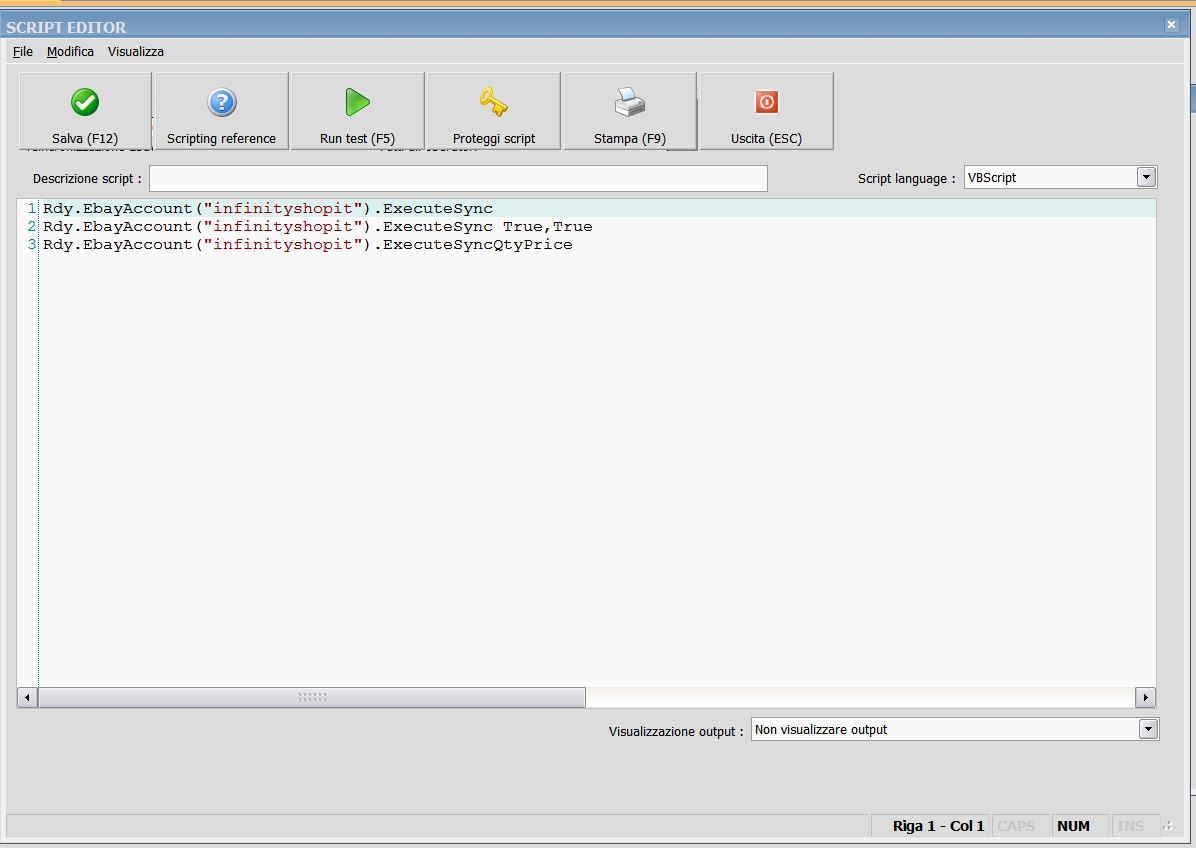Image resolution: width=1196 pixels, height=848 pixels.
Task: Close the Script Editor window
Action: [1171, 25]
